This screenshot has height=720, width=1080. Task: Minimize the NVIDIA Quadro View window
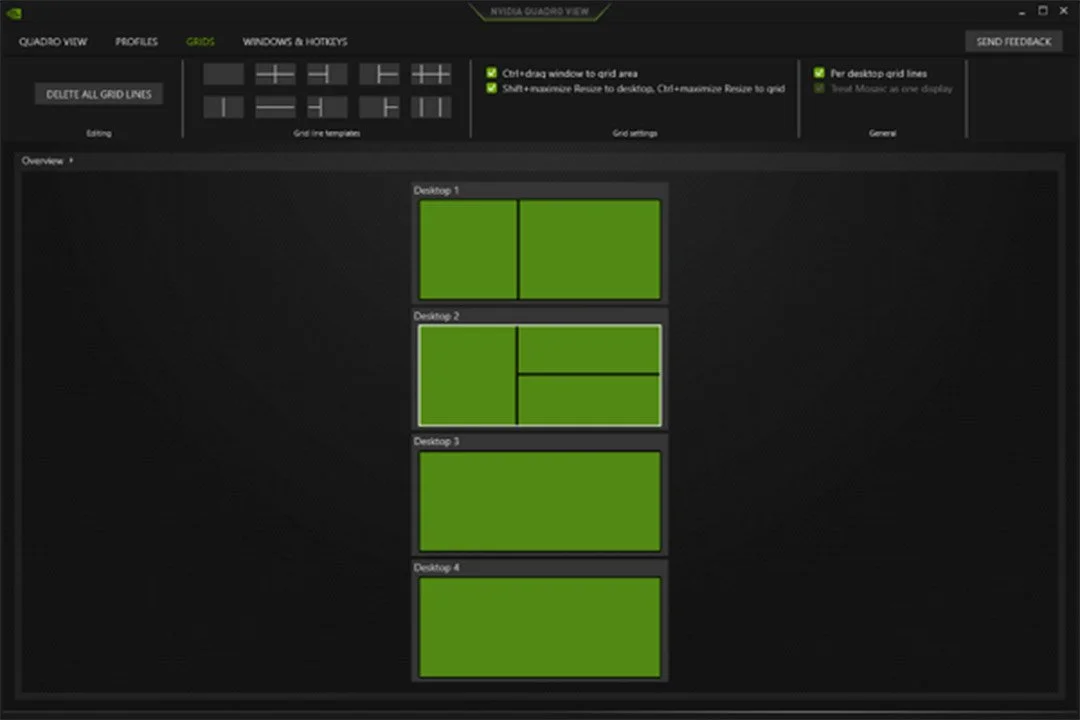1022,12
